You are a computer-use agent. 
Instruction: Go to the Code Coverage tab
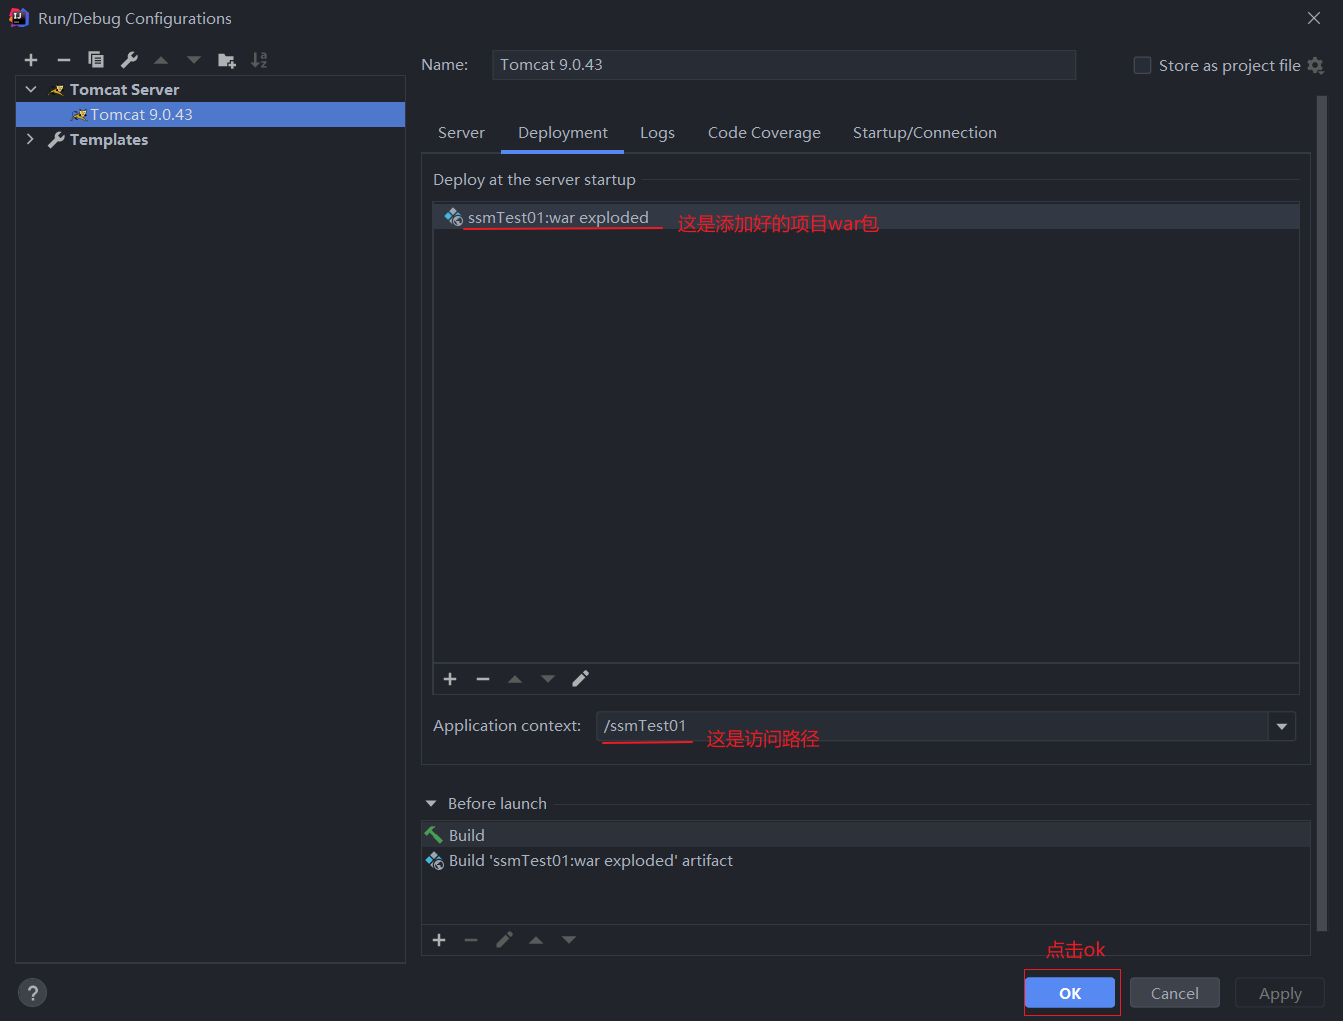coord(764,133)
